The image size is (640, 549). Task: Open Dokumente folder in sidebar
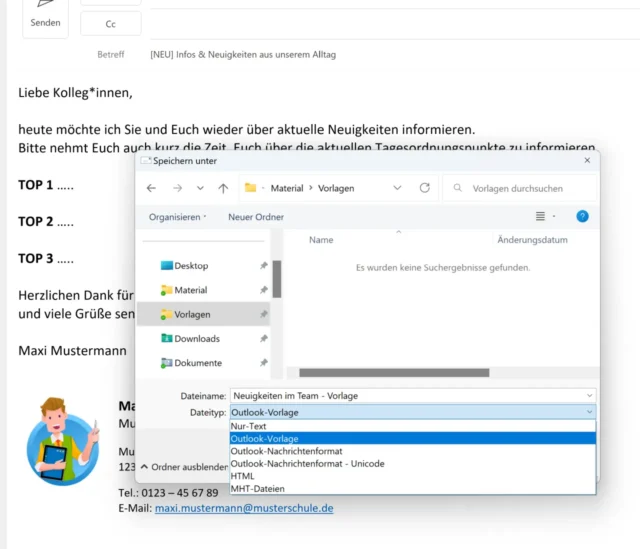coord(197,363)
